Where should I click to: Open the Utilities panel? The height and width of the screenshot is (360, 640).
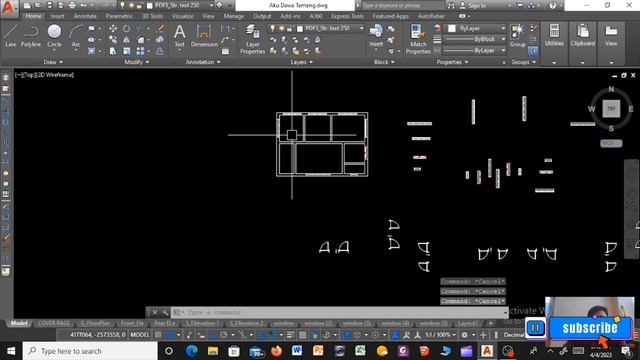coord(554,36)
